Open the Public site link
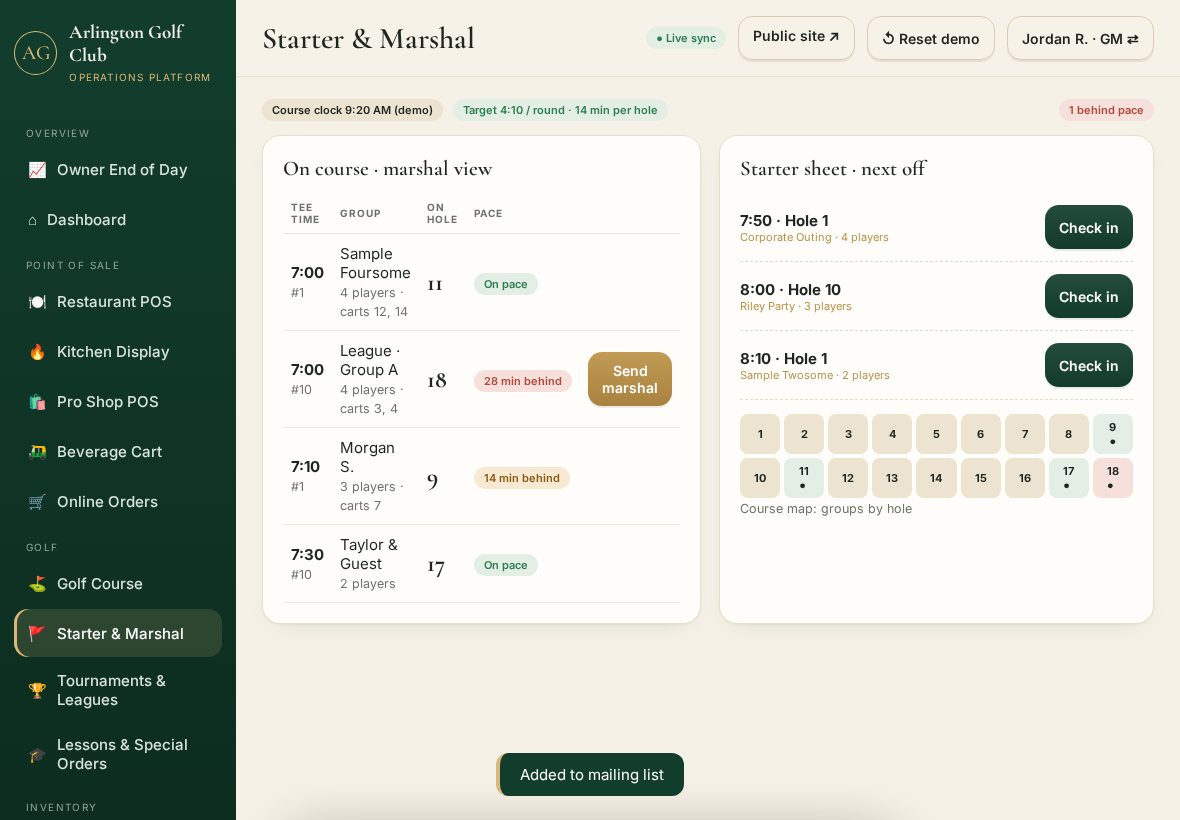 point(796,38)
